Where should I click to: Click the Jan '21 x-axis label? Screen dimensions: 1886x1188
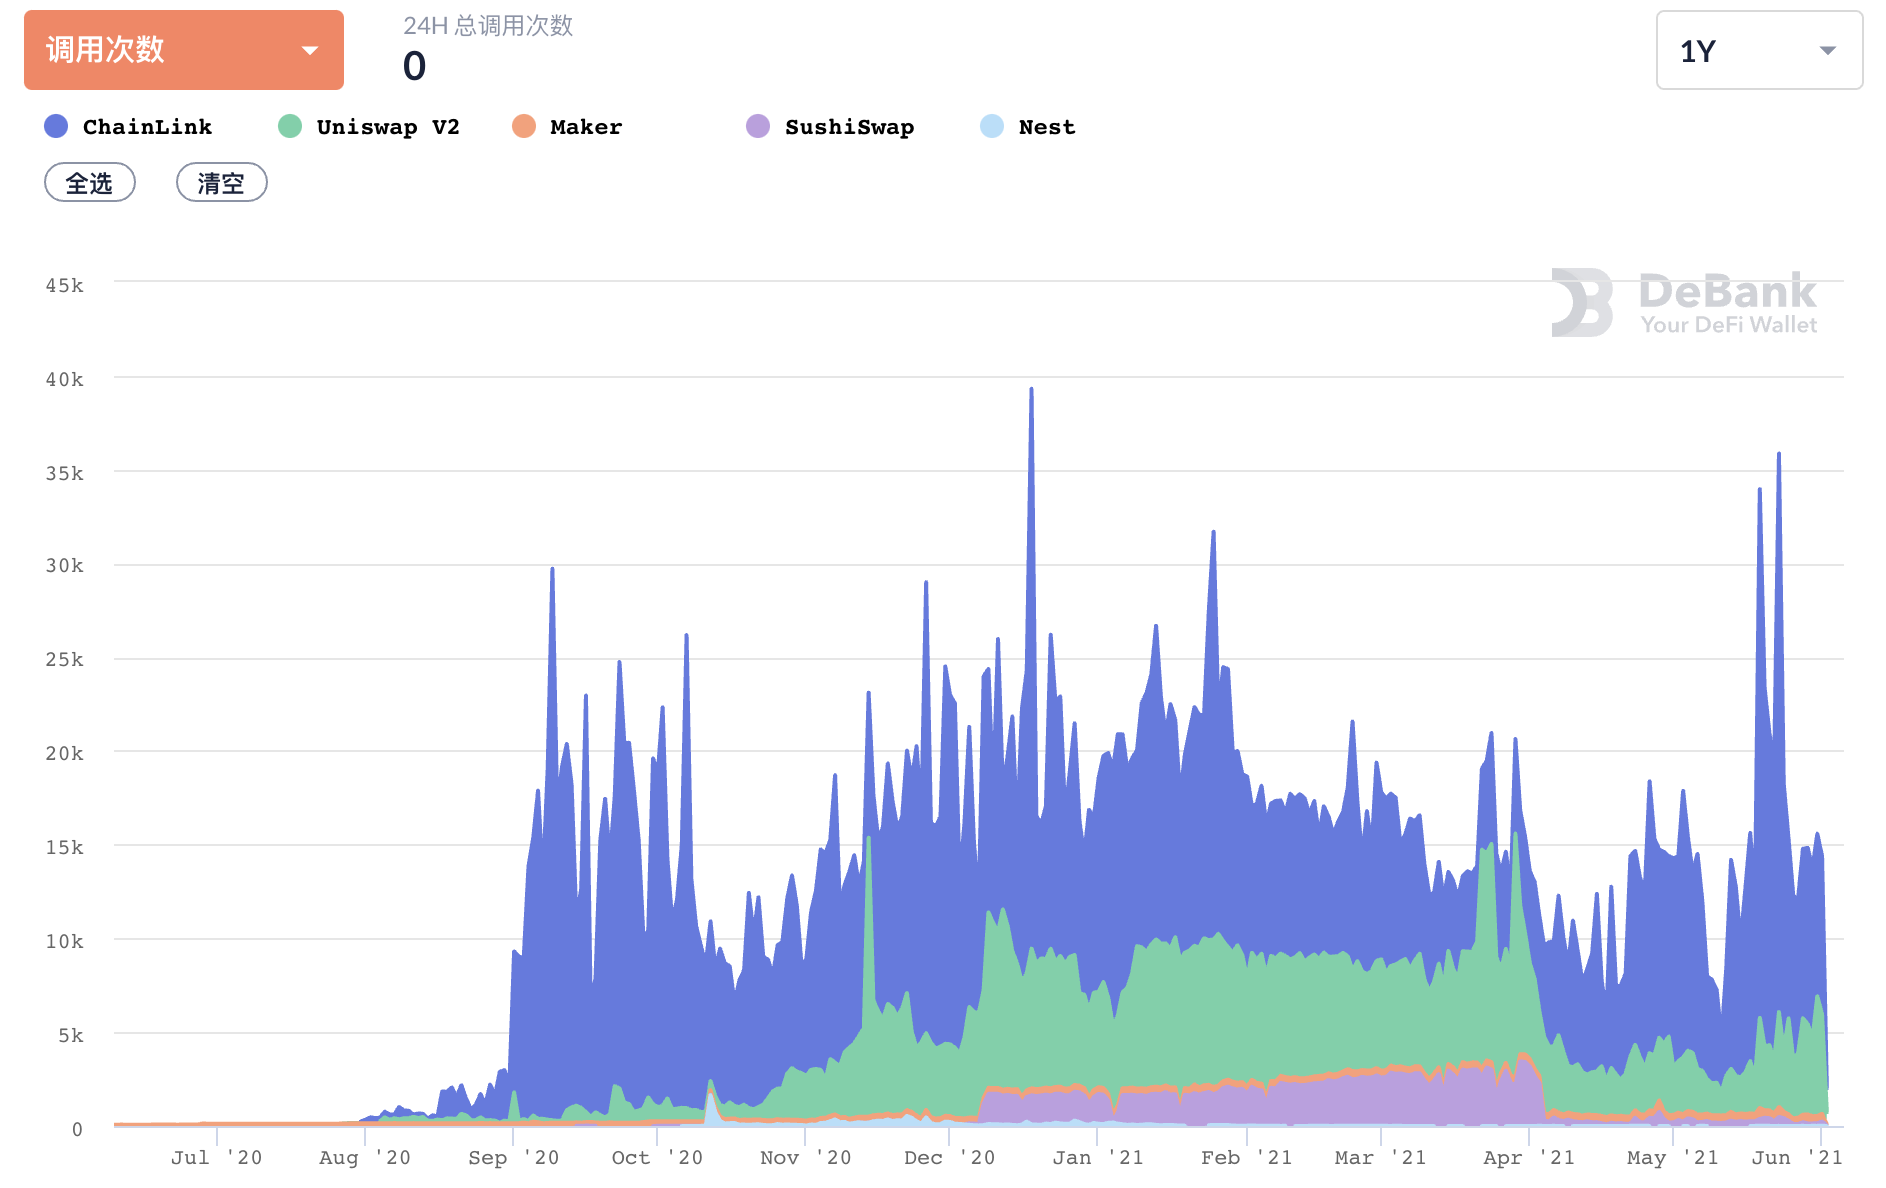point(1098,1158)
